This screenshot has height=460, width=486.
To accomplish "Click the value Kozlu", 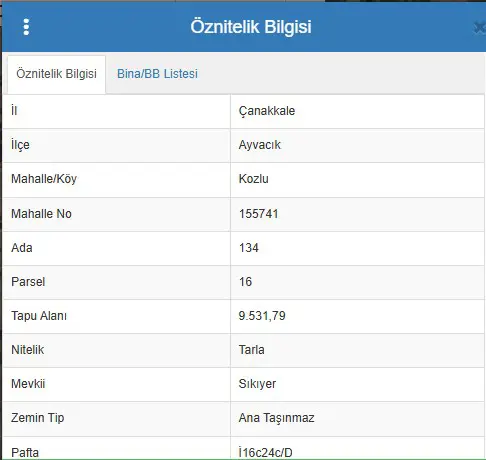I will point(253,179).
